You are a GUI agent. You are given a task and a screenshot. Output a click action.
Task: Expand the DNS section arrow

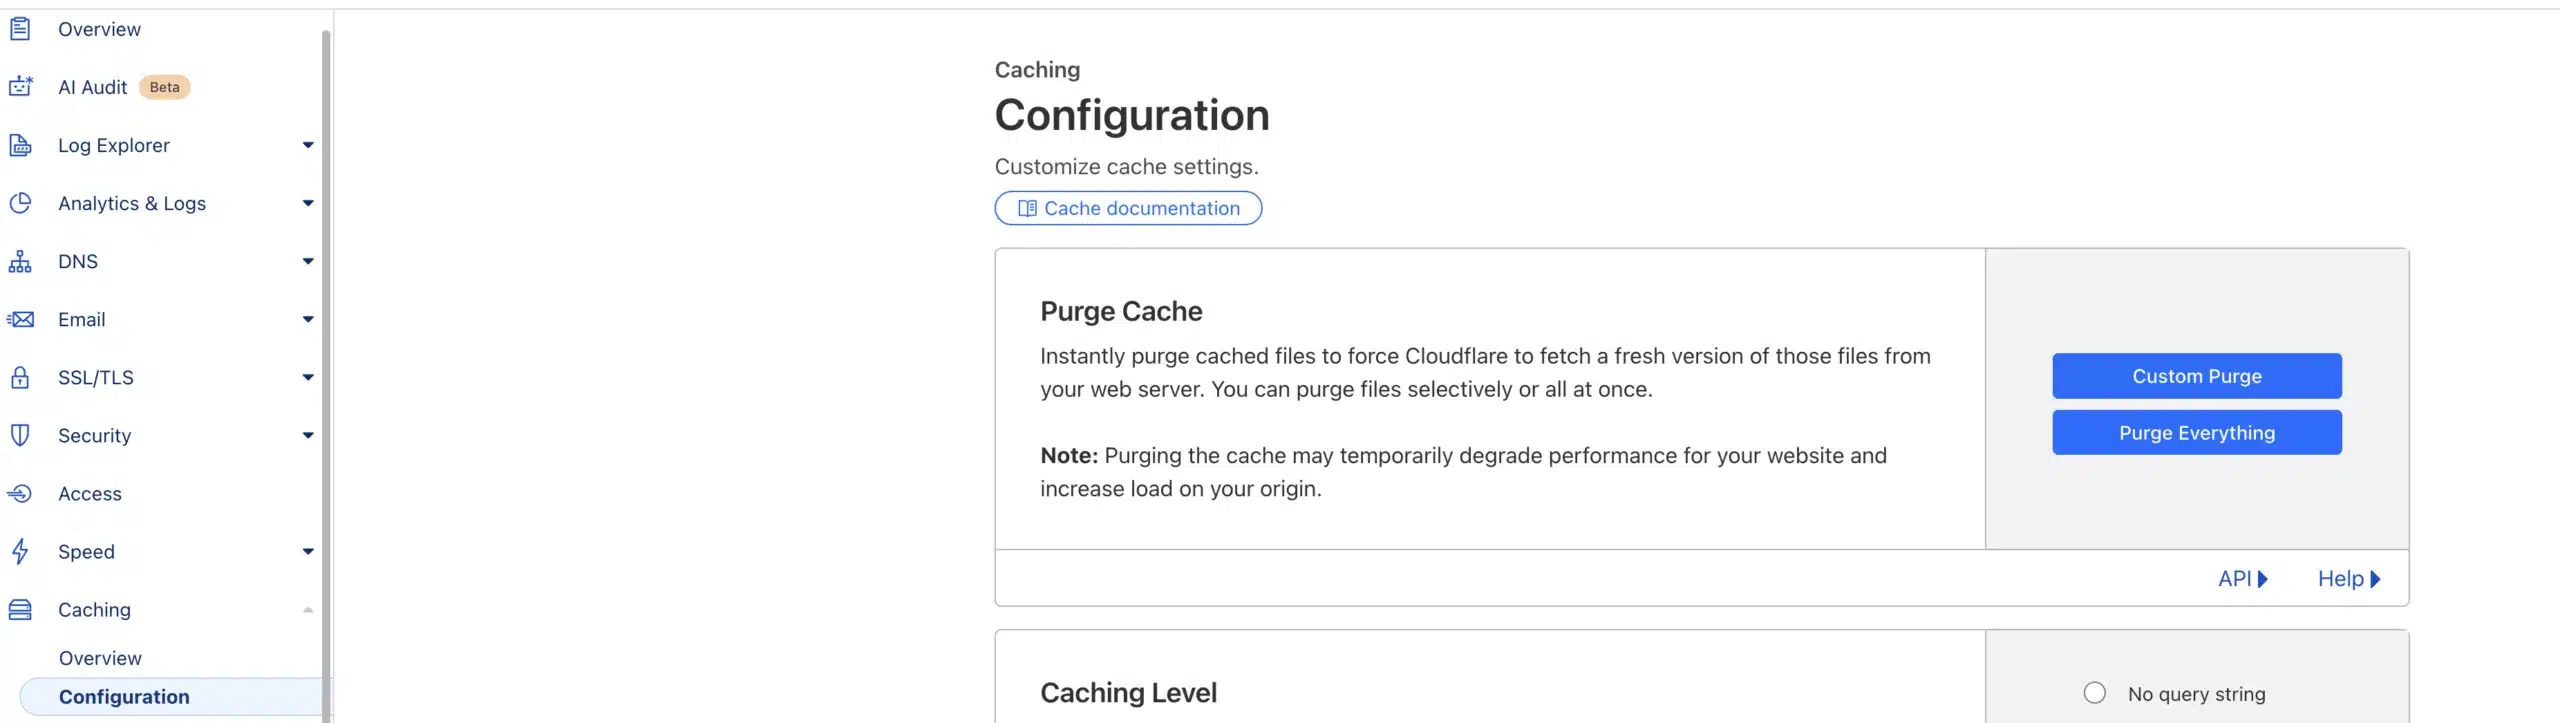click(x=308, y=261)
